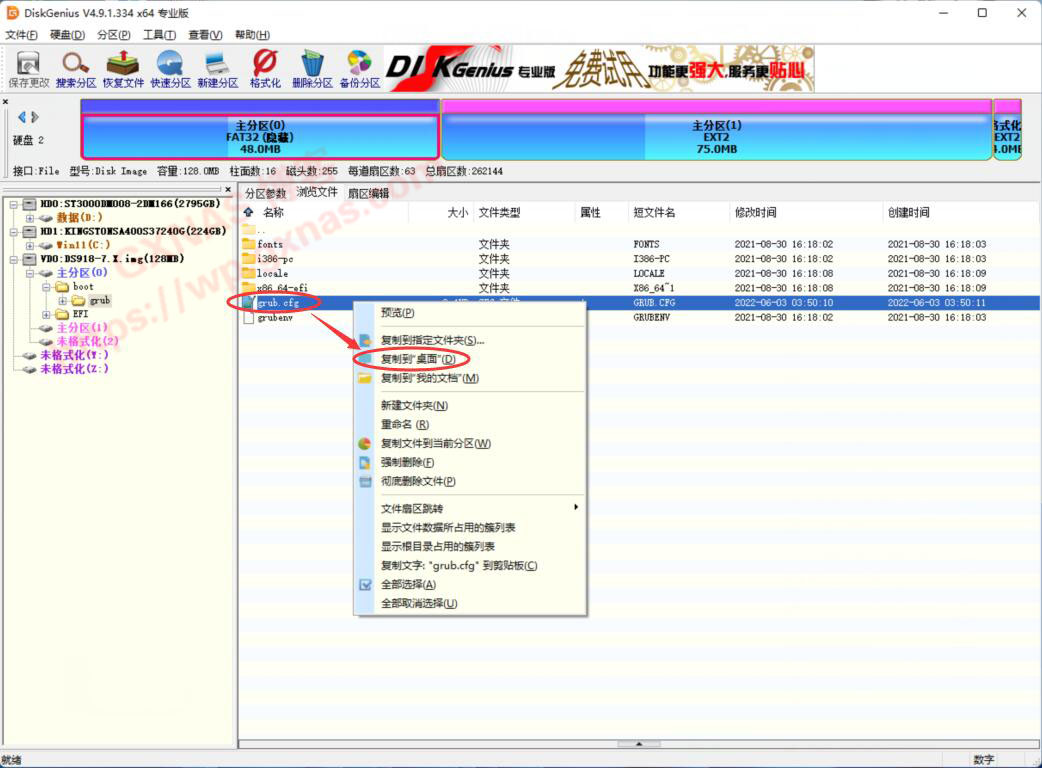This screenshot has width=1042, height=768.
Task: Select the New Partition (新建分区) icon
Action: point(217,69)
